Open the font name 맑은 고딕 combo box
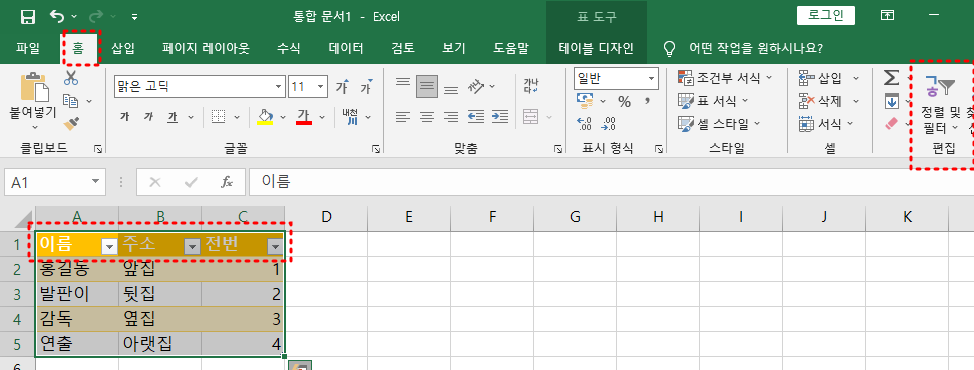 pyautogui.click(x=199, y=87)
